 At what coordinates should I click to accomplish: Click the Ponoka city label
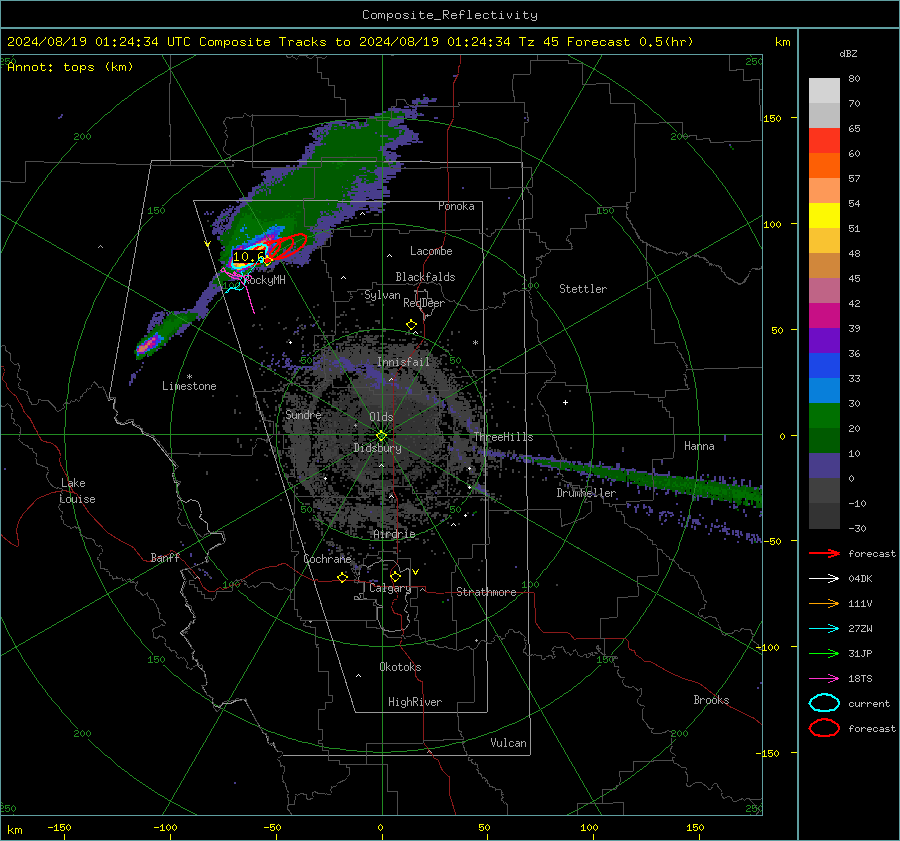(x=456, y=206)
